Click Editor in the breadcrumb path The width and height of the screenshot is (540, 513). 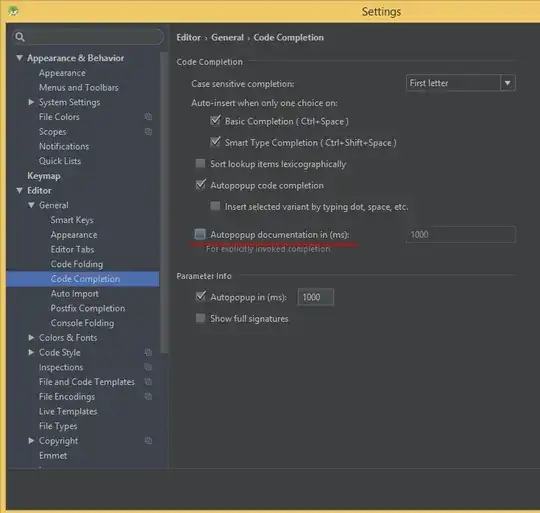[188, 38]
